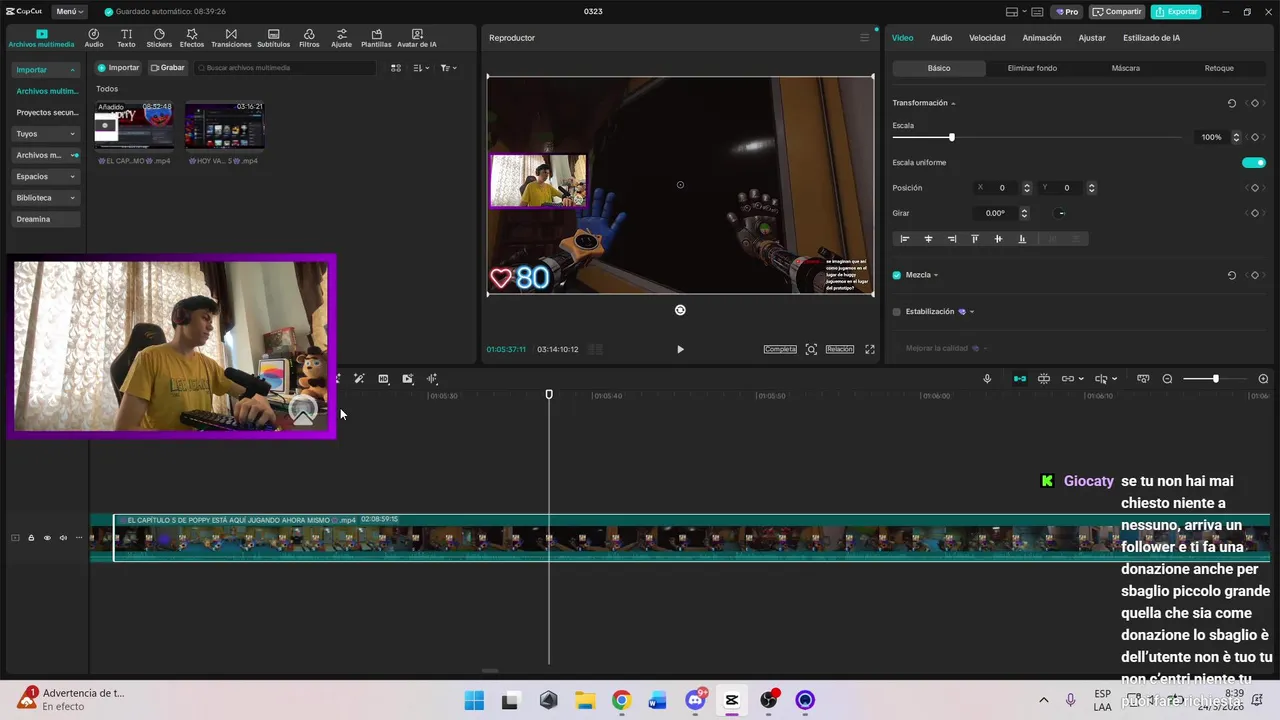Expand the Biblioteca sidebar section
1280x720 pixels.
click(x=46, y=198)
